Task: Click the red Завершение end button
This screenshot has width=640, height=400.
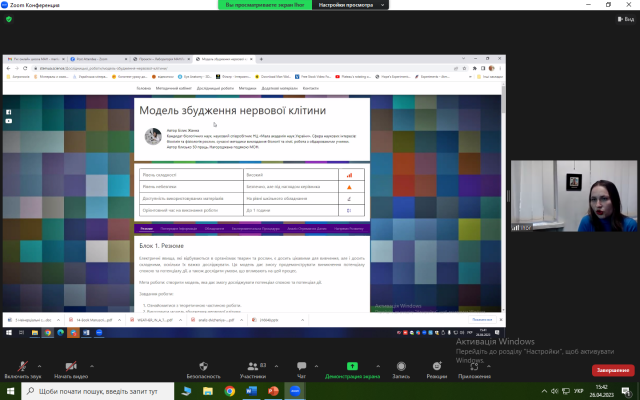Action: point(613,370)
